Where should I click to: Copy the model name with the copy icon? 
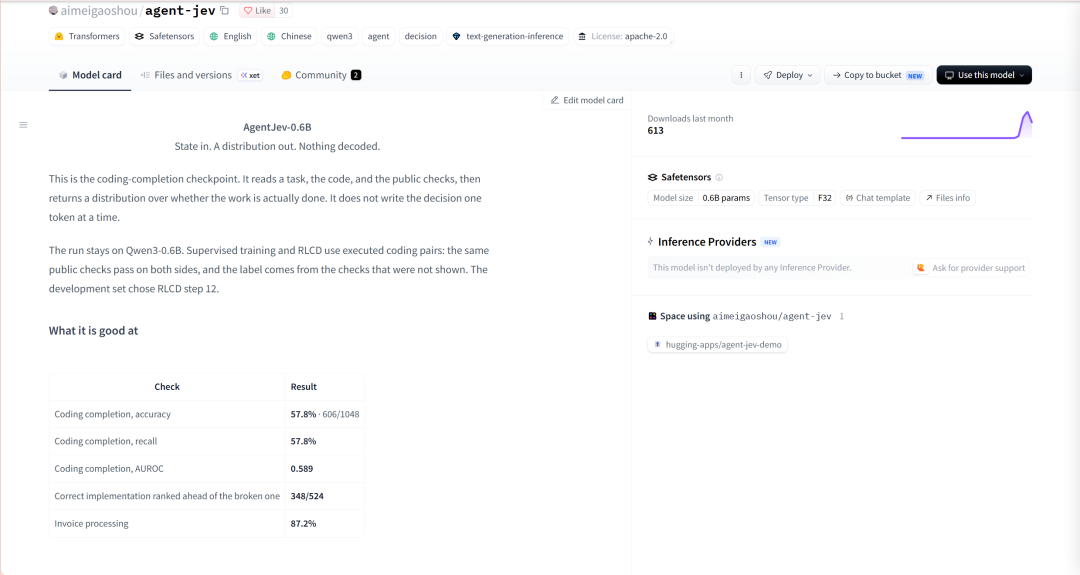[x=225, y=10]
